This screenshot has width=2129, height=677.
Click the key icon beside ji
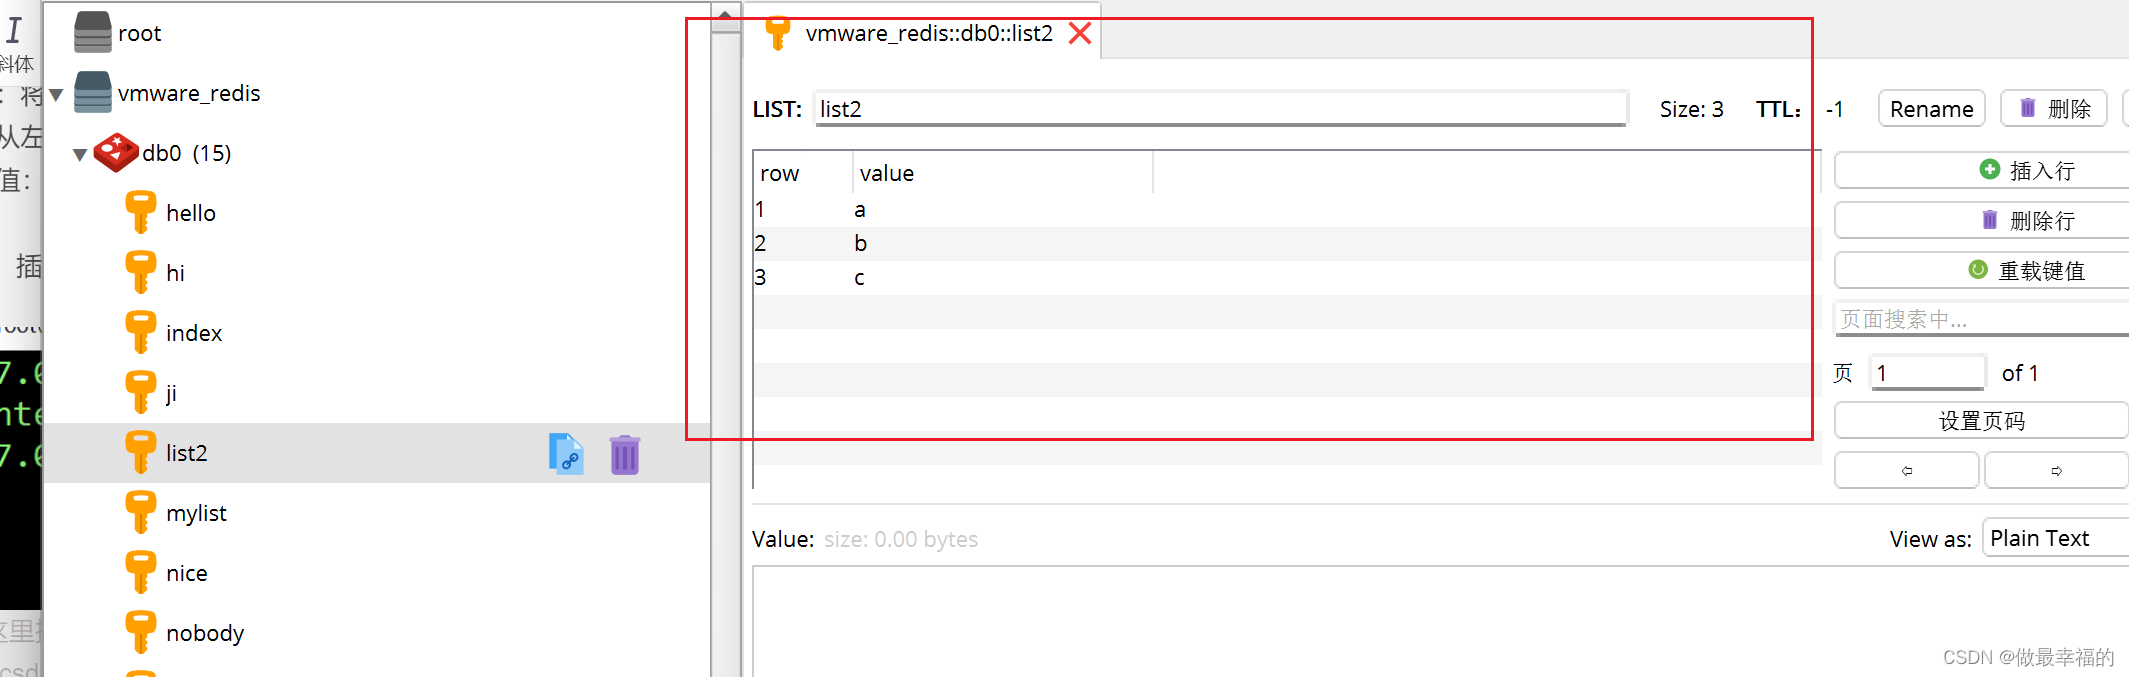(x=140, y=392)
